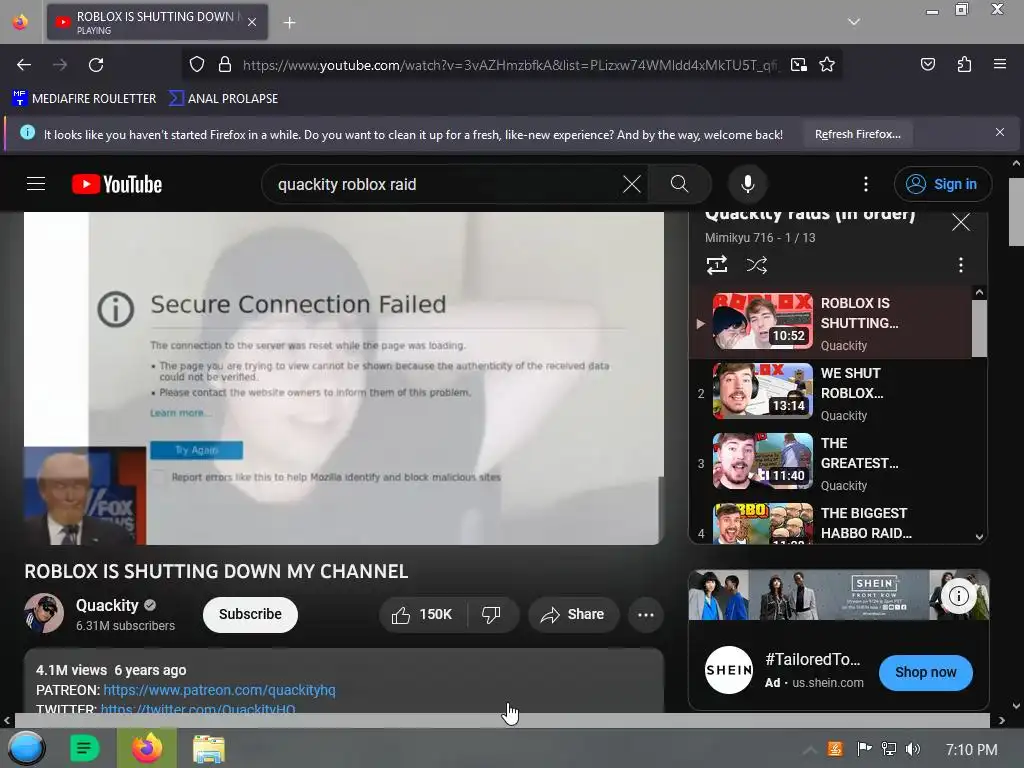Open the MEDIAFIRE ROULETTER bookmark
Viewport: 1024px width, 768px height.
pos(84,99)
